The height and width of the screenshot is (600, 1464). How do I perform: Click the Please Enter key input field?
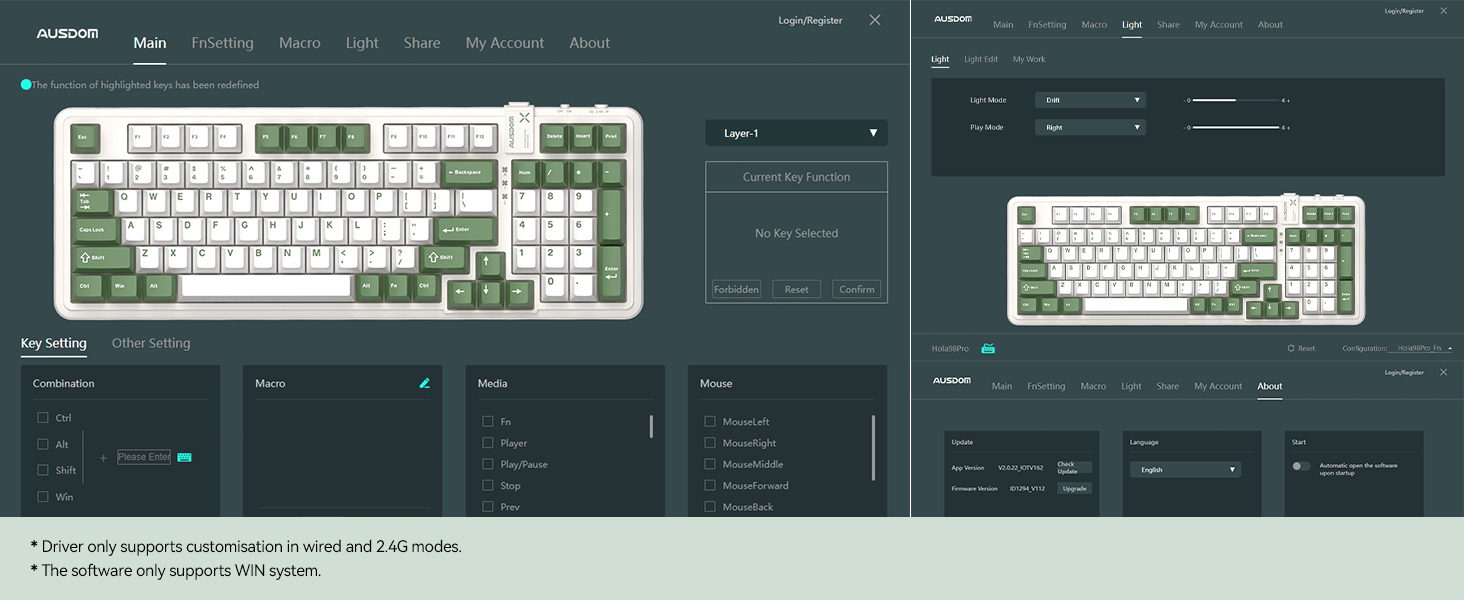144,457
